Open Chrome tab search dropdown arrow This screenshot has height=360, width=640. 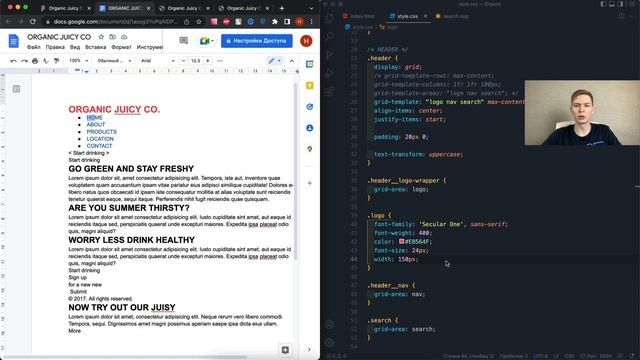[311, 8]
